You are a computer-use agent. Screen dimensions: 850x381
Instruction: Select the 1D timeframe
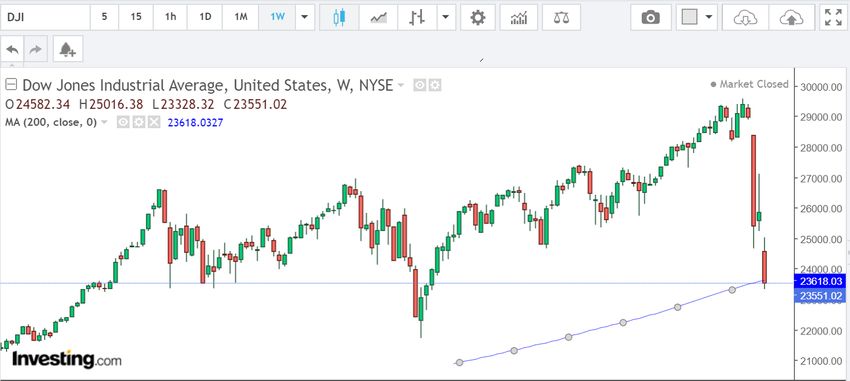pyautogui.click(x=205, y=17)
